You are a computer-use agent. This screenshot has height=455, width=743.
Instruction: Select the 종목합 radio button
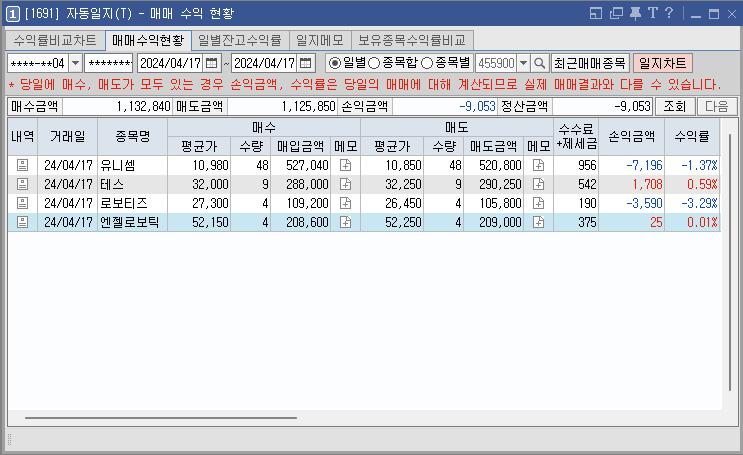coord(373,63)
